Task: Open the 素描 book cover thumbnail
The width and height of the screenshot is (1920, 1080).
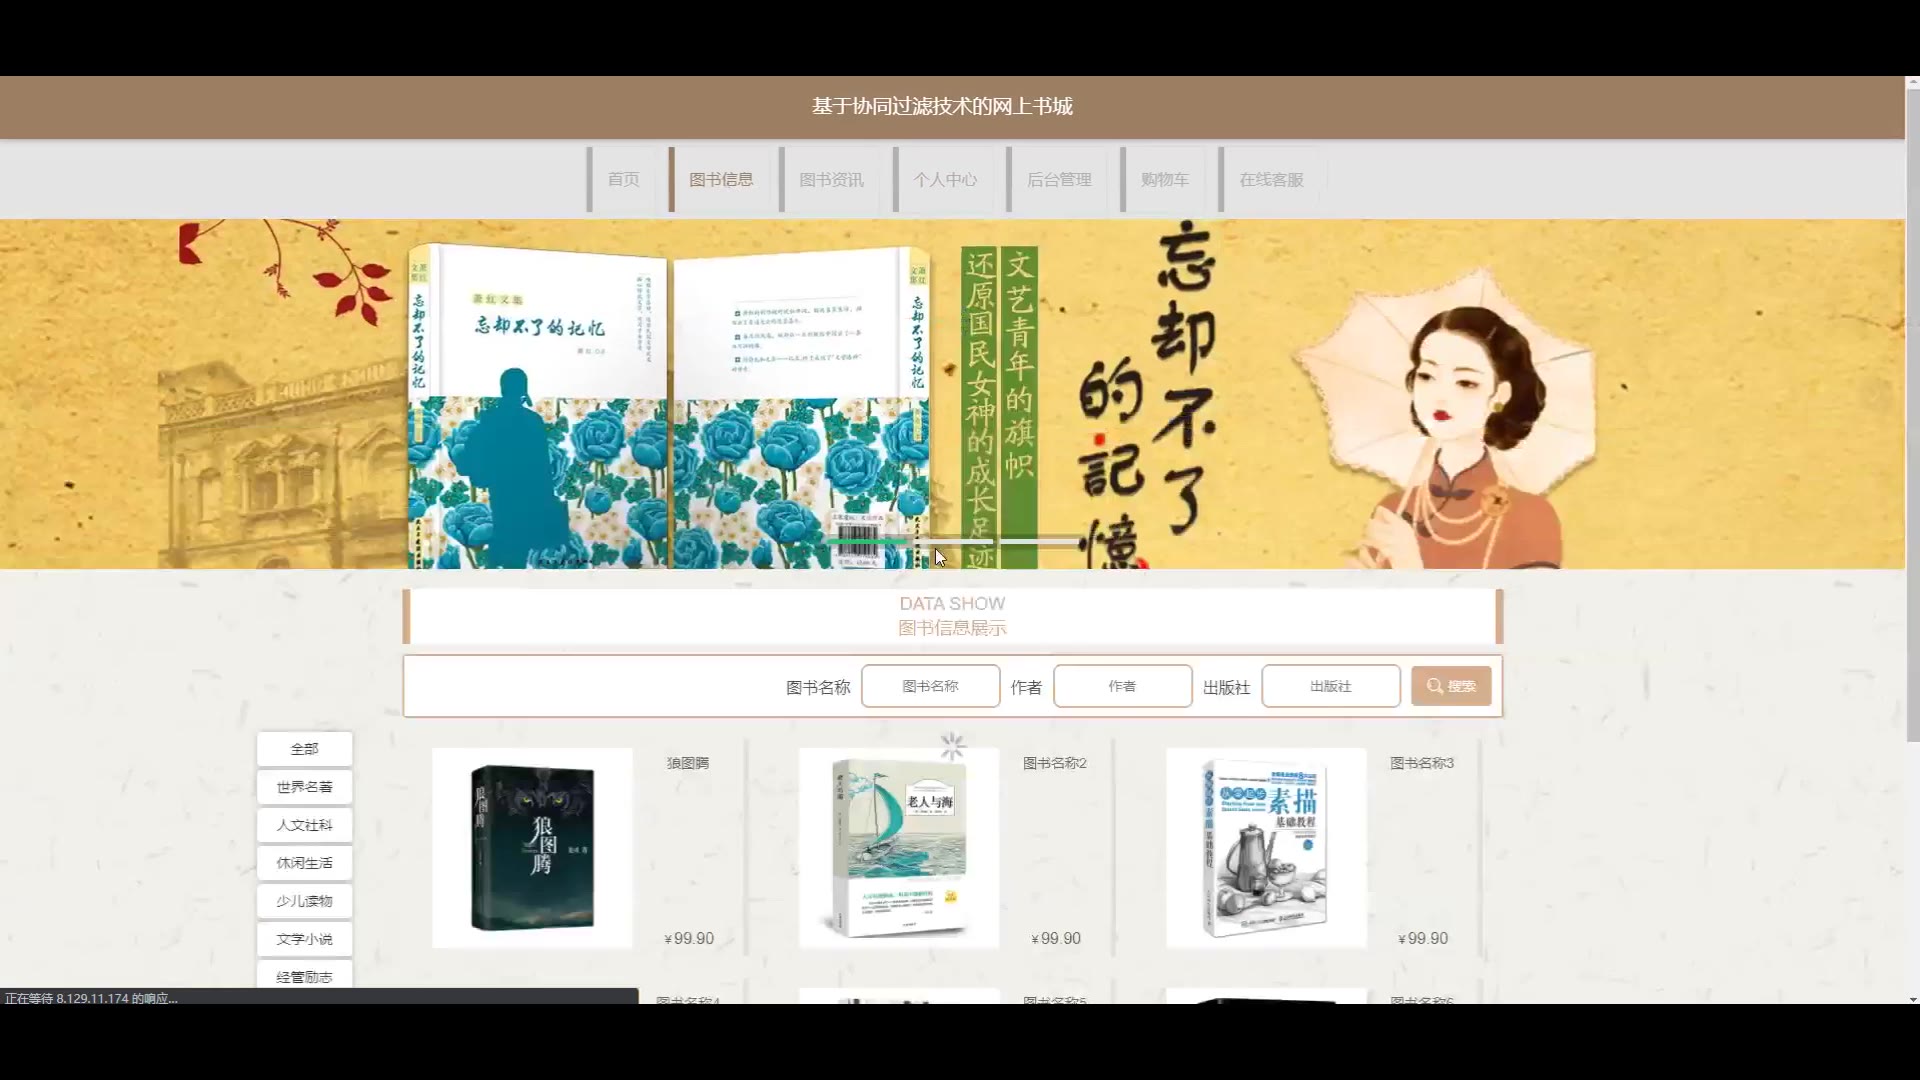Action: 1266,848
